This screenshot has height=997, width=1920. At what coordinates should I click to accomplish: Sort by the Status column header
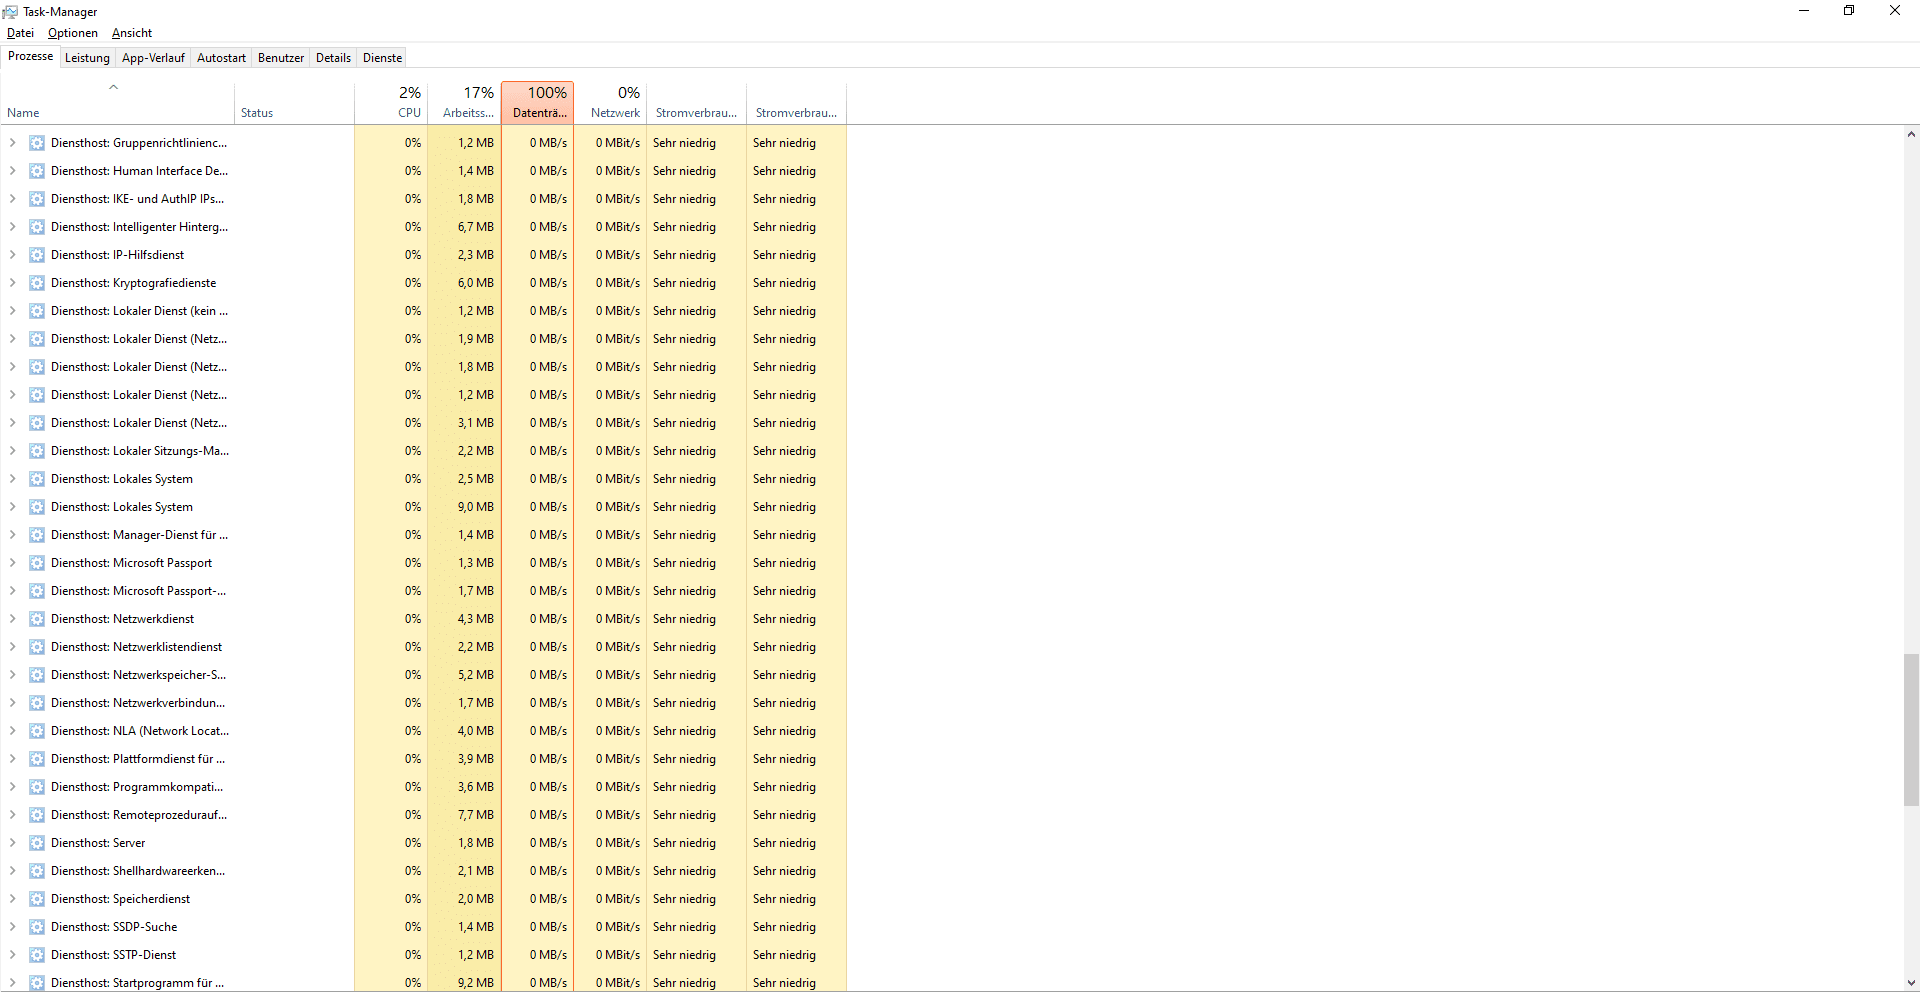pos(295,103)
